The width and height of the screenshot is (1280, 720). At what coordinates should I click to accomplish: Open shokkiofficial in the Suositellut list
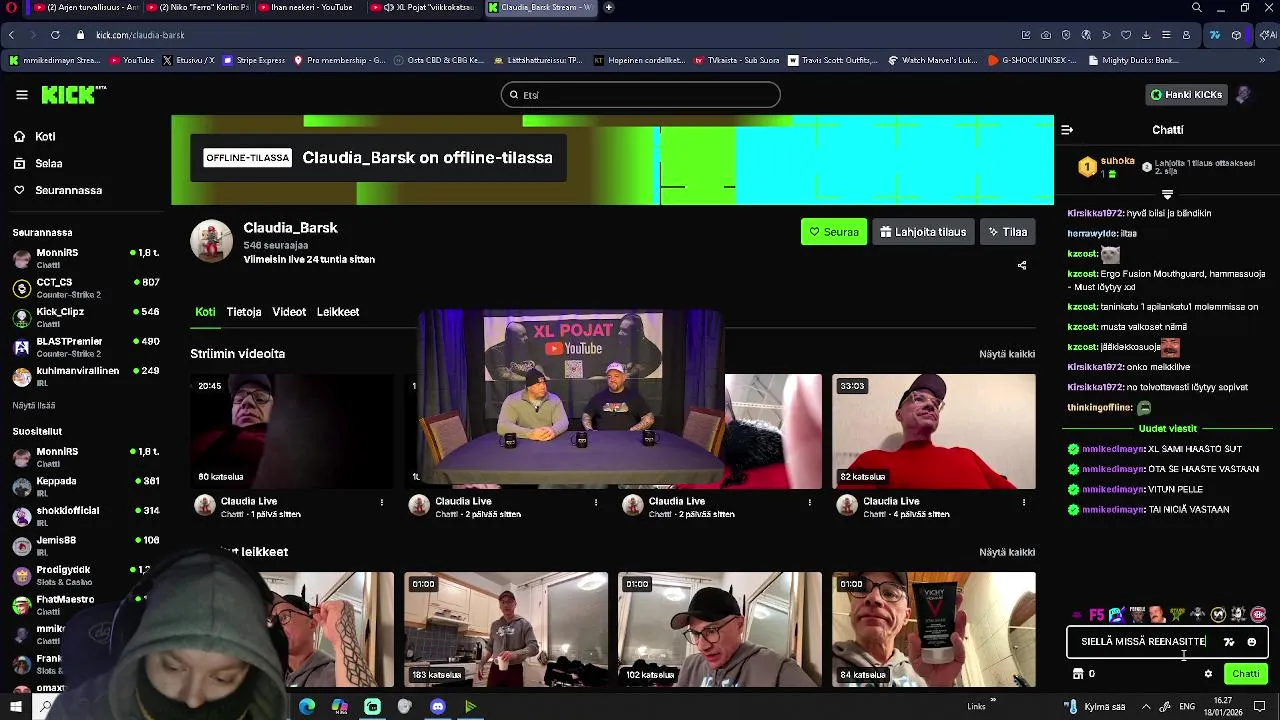click(x=85, y=516)
